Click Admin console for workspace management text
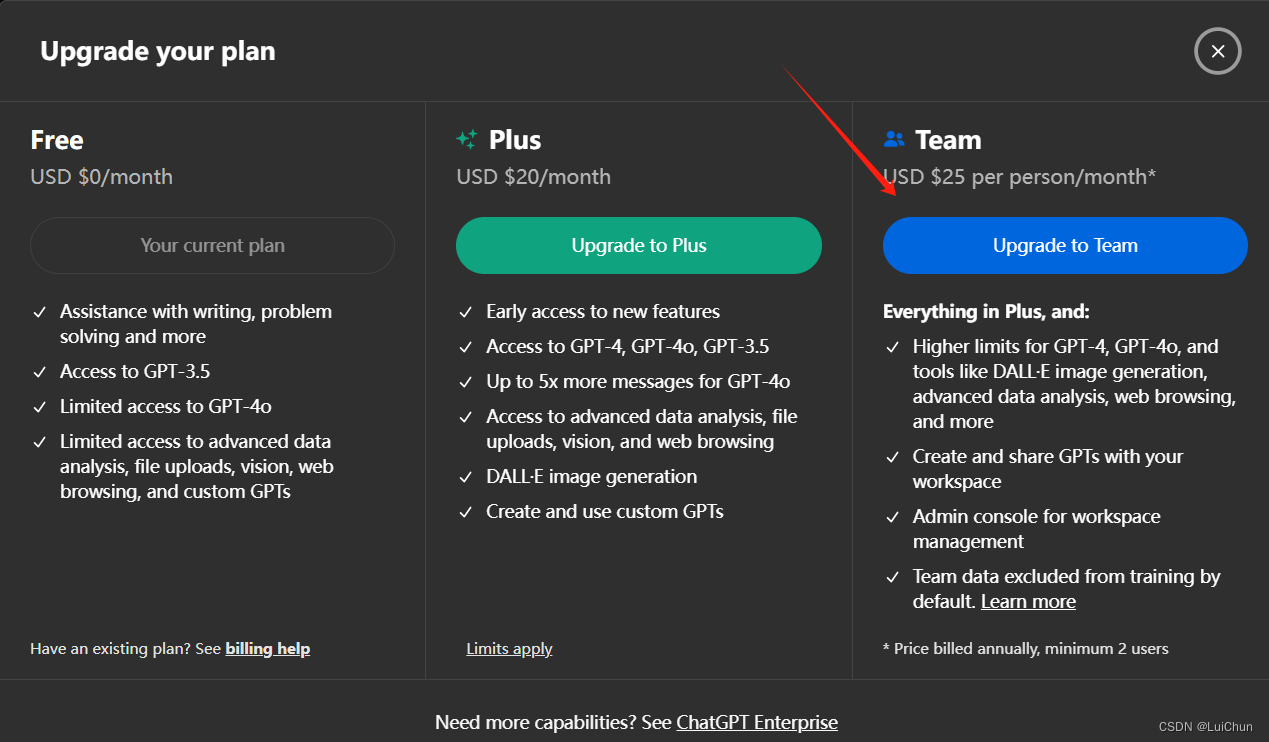Viewport: 1269px width, 742px height. (x=1037, y=529)
